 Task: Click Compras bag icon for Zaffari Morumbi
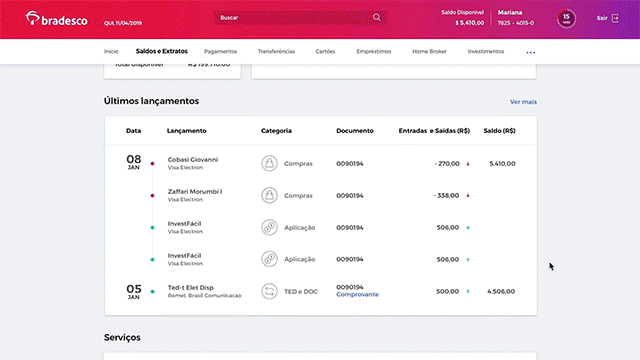pos(269,195)
